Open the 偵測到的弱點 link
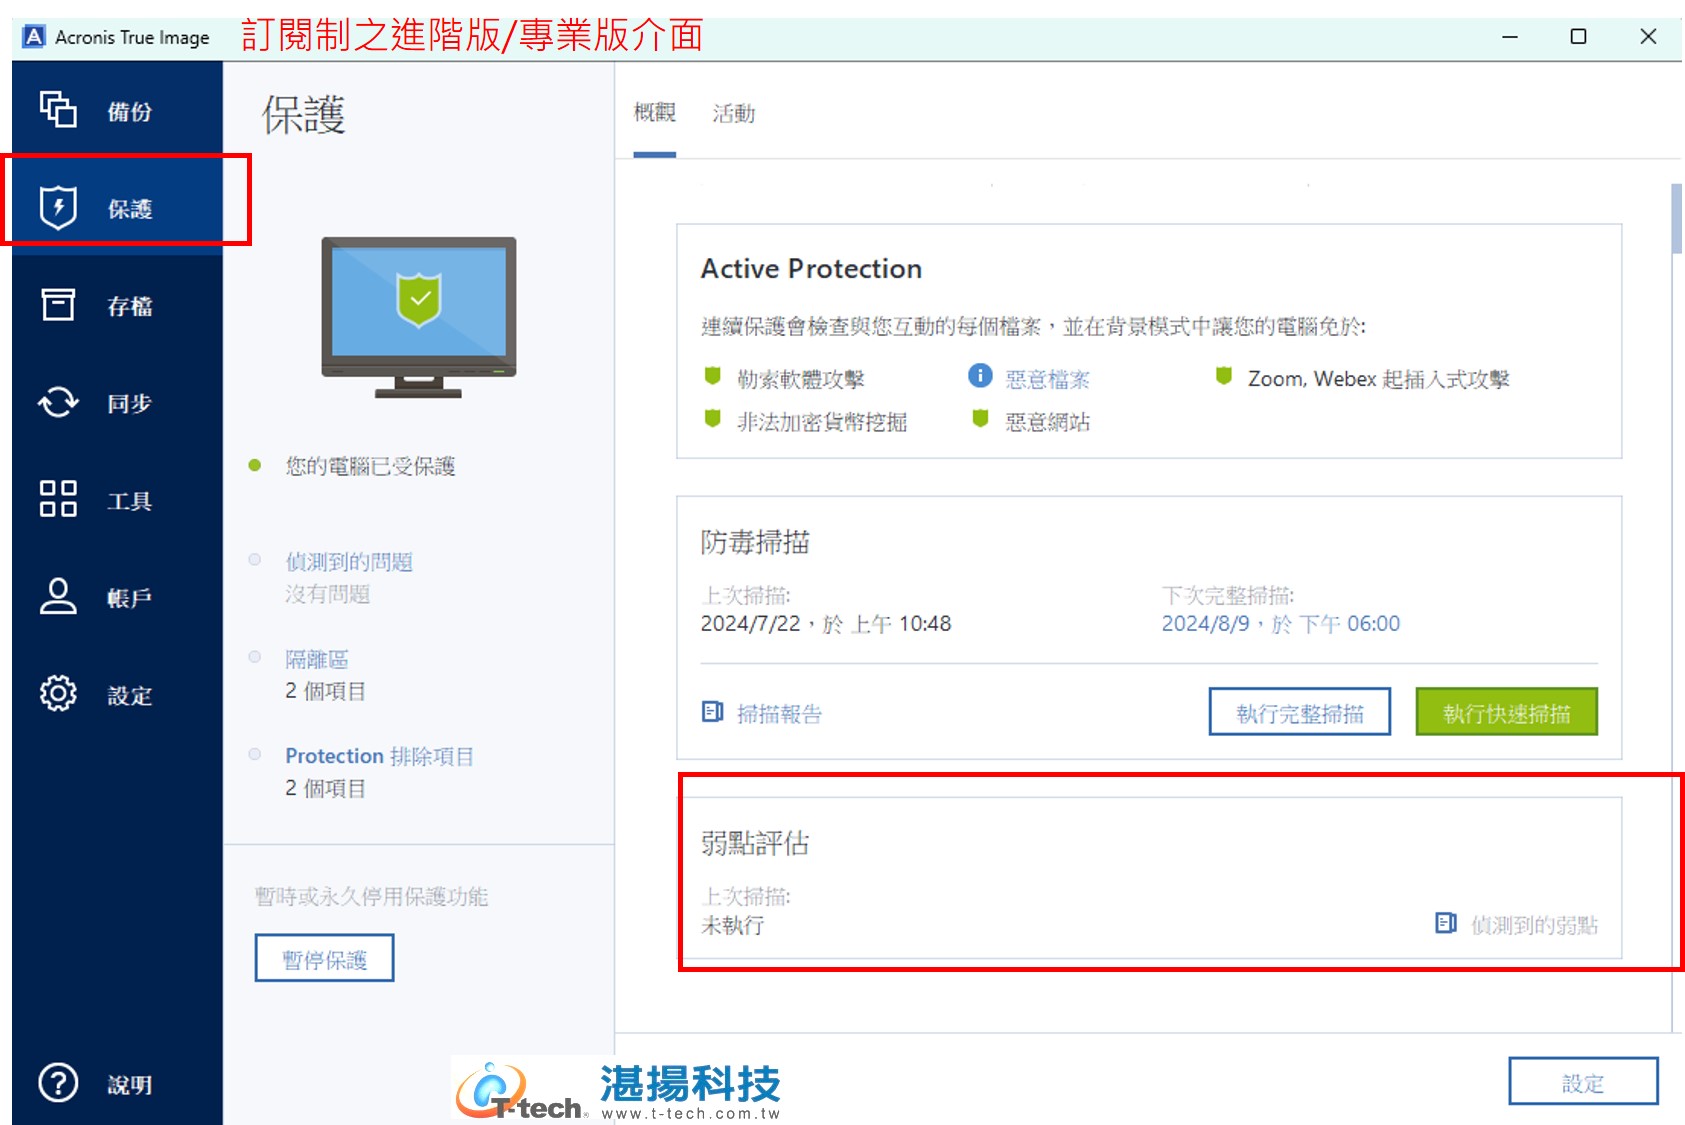 pos(1534,925)
